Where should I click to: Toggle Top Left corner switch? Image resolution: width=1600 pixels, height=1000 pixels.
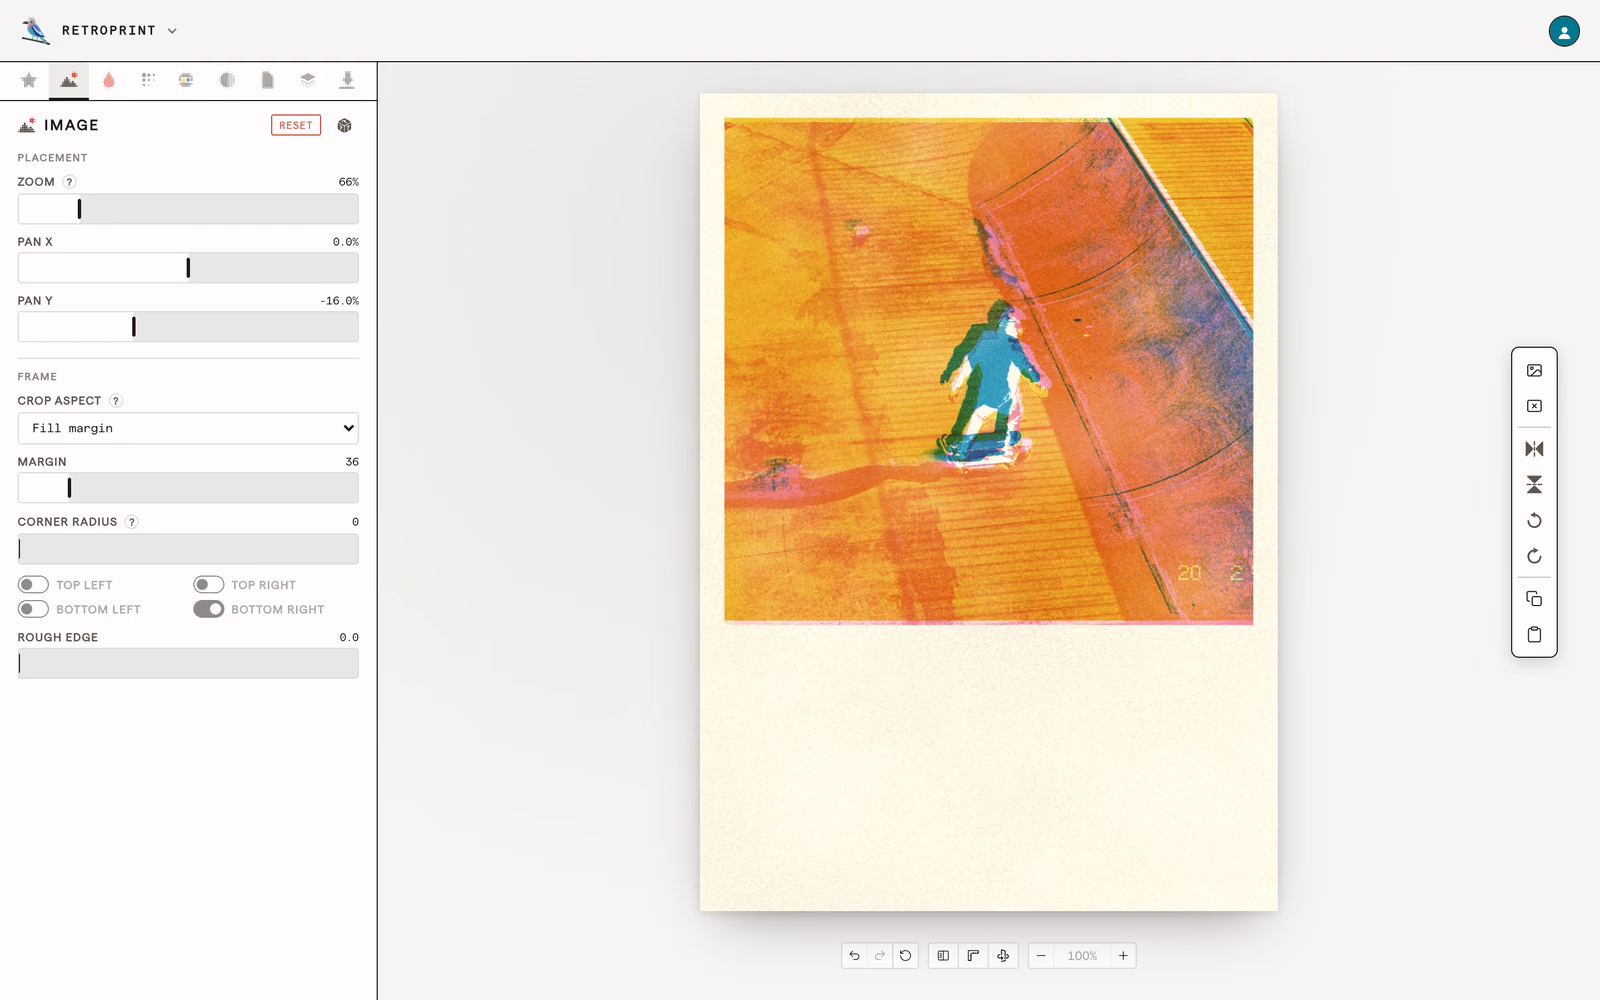(x=33, y=585)
